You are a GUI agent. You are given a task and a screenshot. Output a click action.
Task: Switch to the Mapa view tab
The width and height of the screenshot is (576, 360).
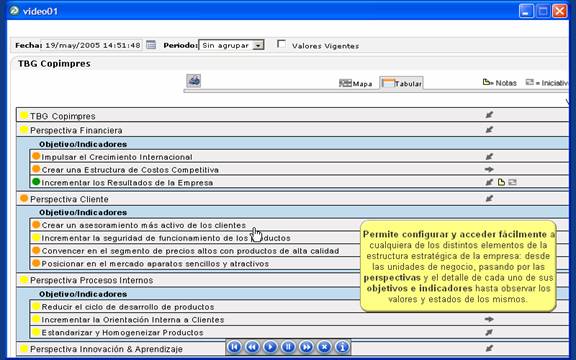(x=355, y=83)
